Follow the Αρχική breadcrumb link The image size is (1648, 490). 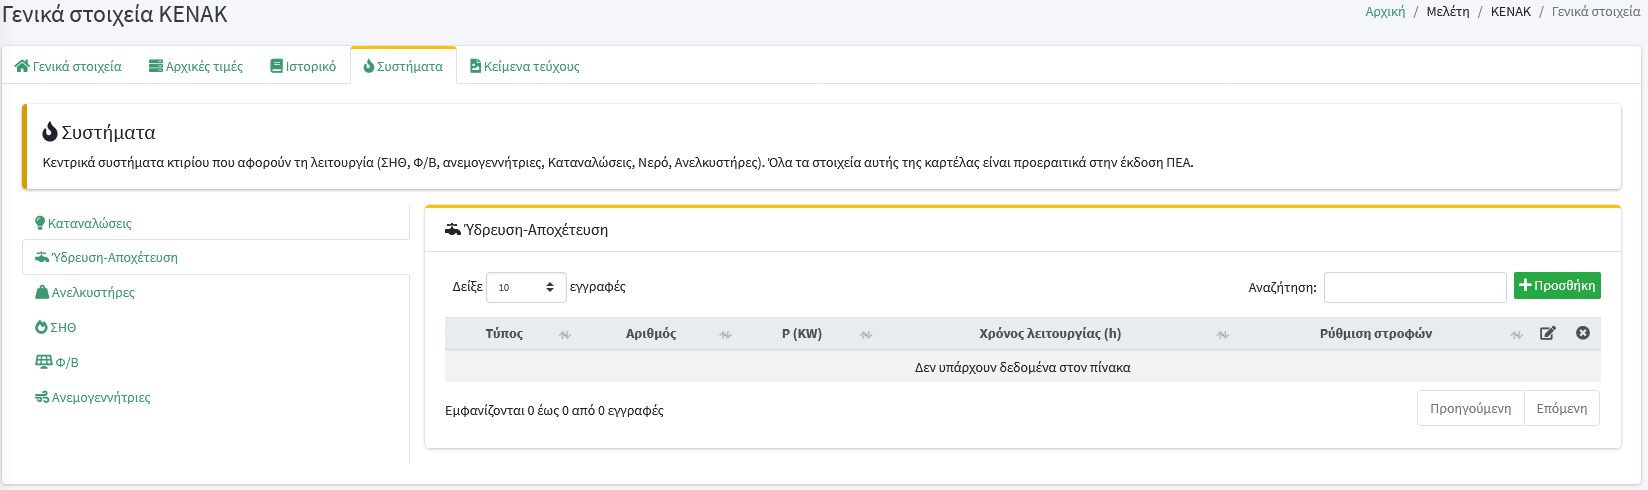[x=1385, y=12]
